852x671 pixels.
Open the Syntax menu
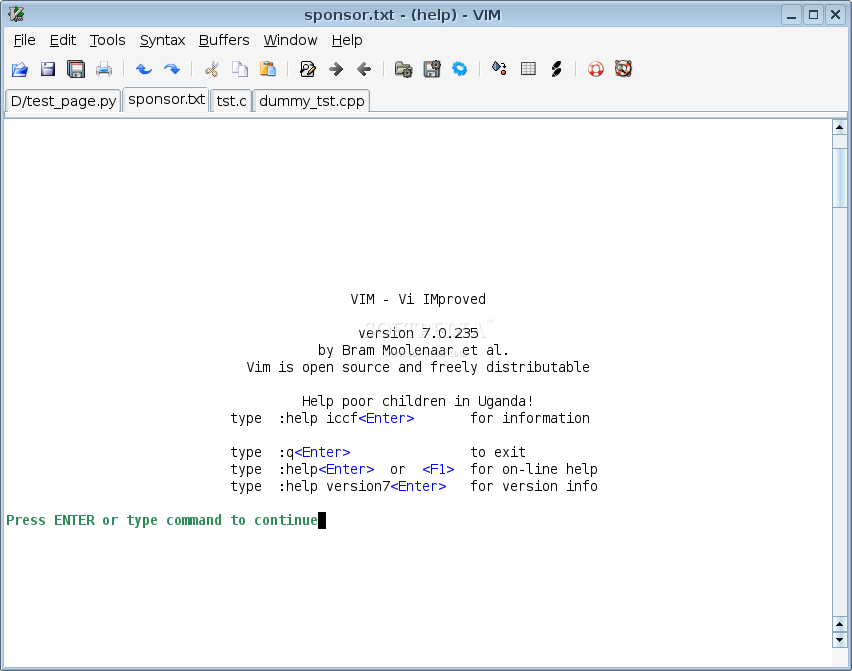(162, 40)
